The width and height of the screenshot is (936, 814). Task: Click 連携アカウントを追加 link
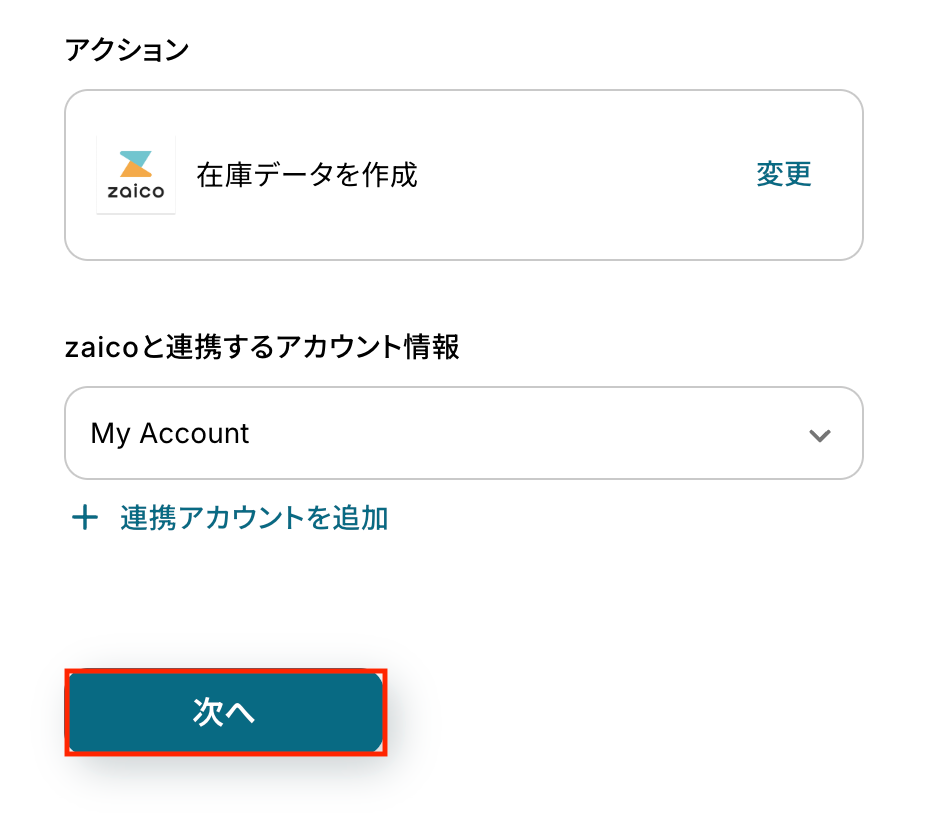[254, 518]
